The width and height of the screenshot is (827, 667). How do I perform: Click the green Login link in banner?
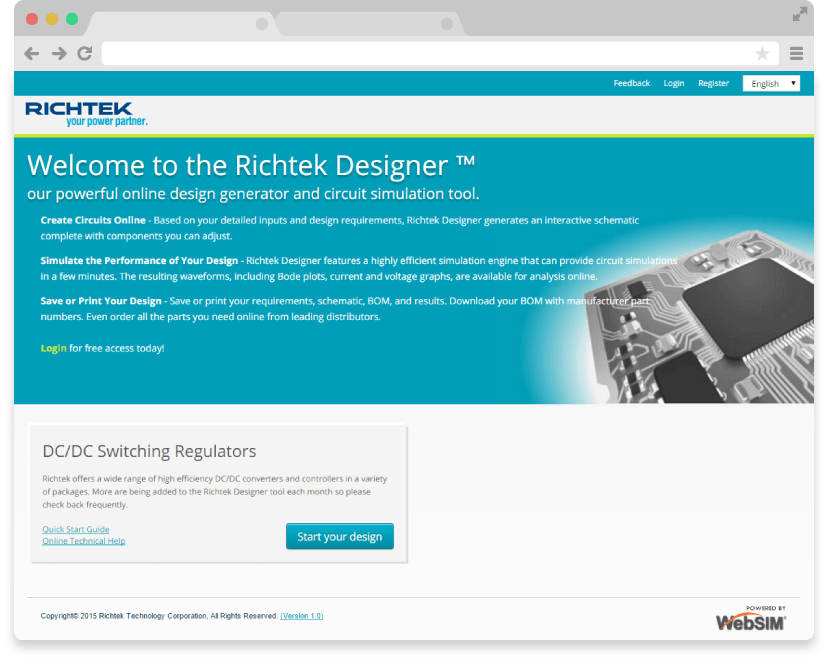pyautogui.click(x=53, y=348)
